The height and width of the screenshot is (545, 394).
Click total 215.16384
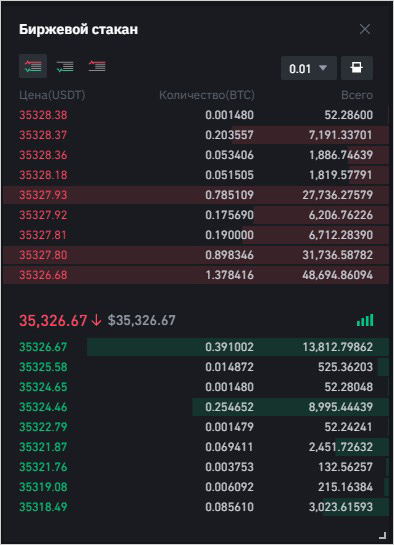(x=345, y=487)
